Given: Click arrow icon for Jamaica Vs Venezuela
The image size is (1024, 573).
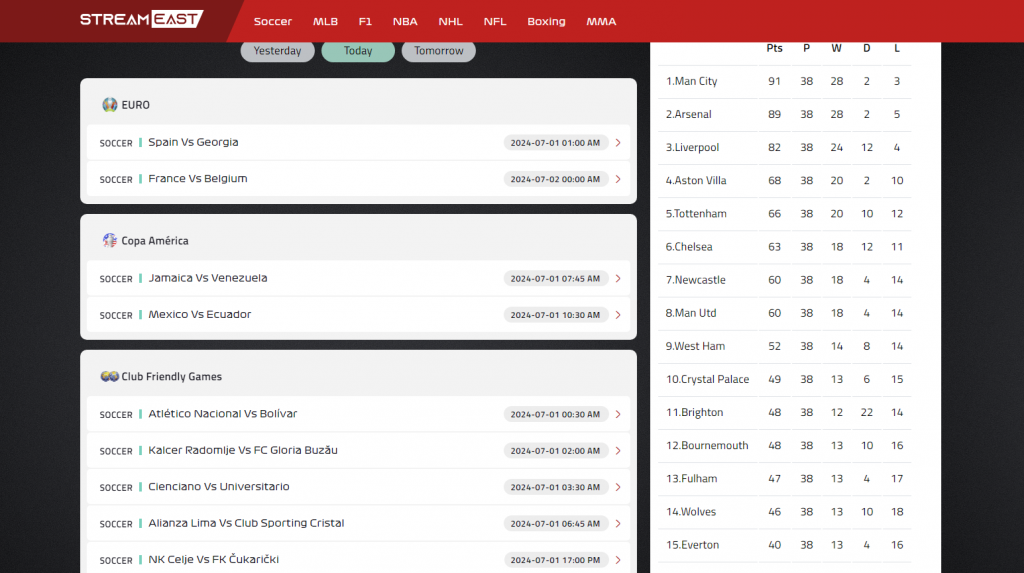Looking at the screenshot, I should coord(618,279).
